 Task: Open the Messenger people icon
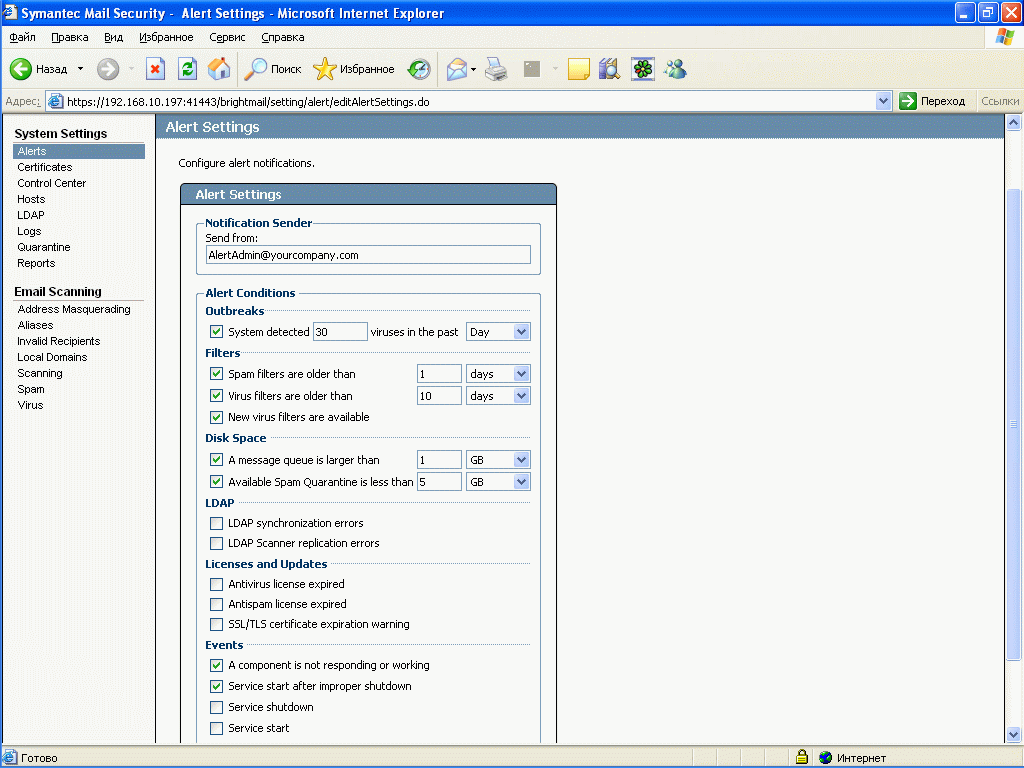[x=675, y=69]
